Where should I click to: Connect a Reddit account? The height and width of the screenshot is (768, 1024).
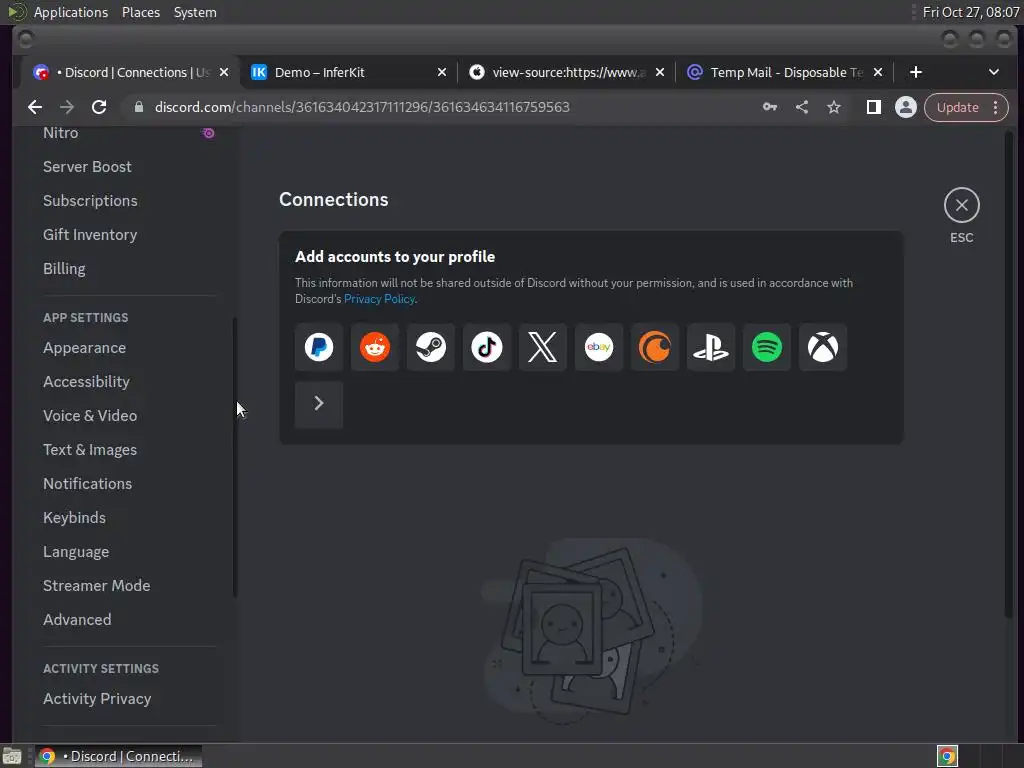point(375,347)
